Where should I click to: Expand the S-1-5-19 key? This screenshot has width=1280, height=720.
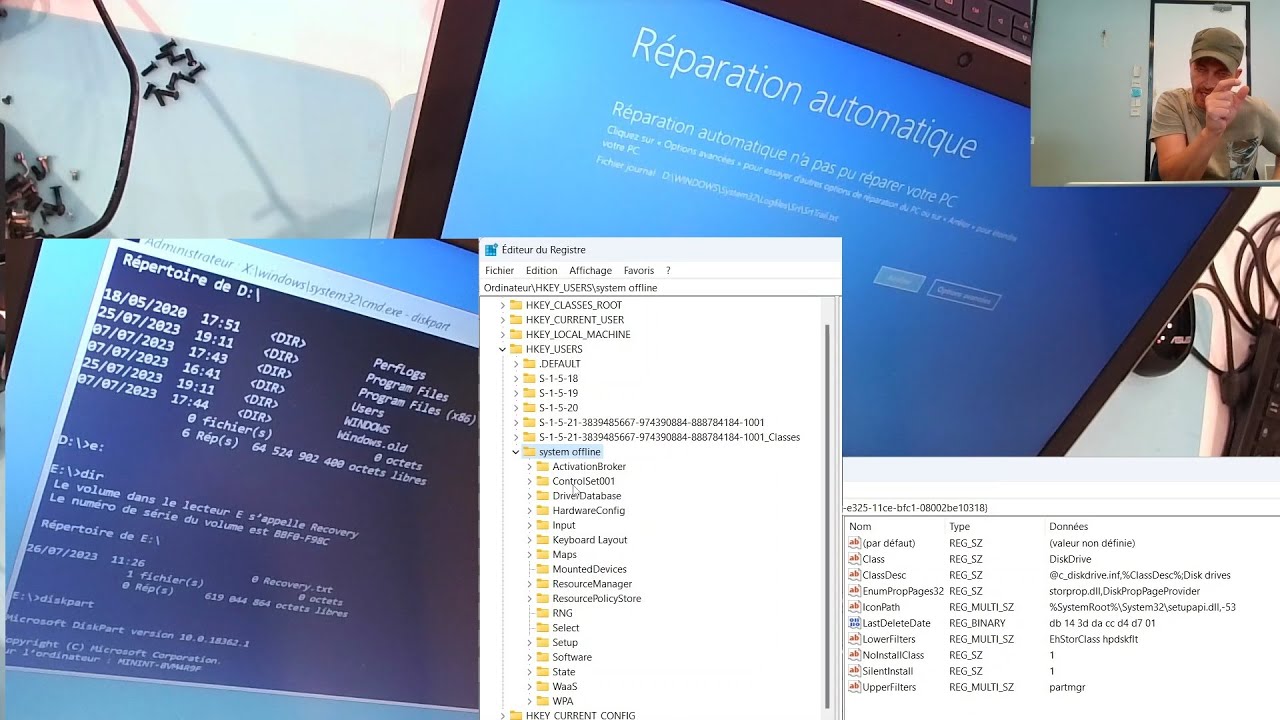[516, 393]
